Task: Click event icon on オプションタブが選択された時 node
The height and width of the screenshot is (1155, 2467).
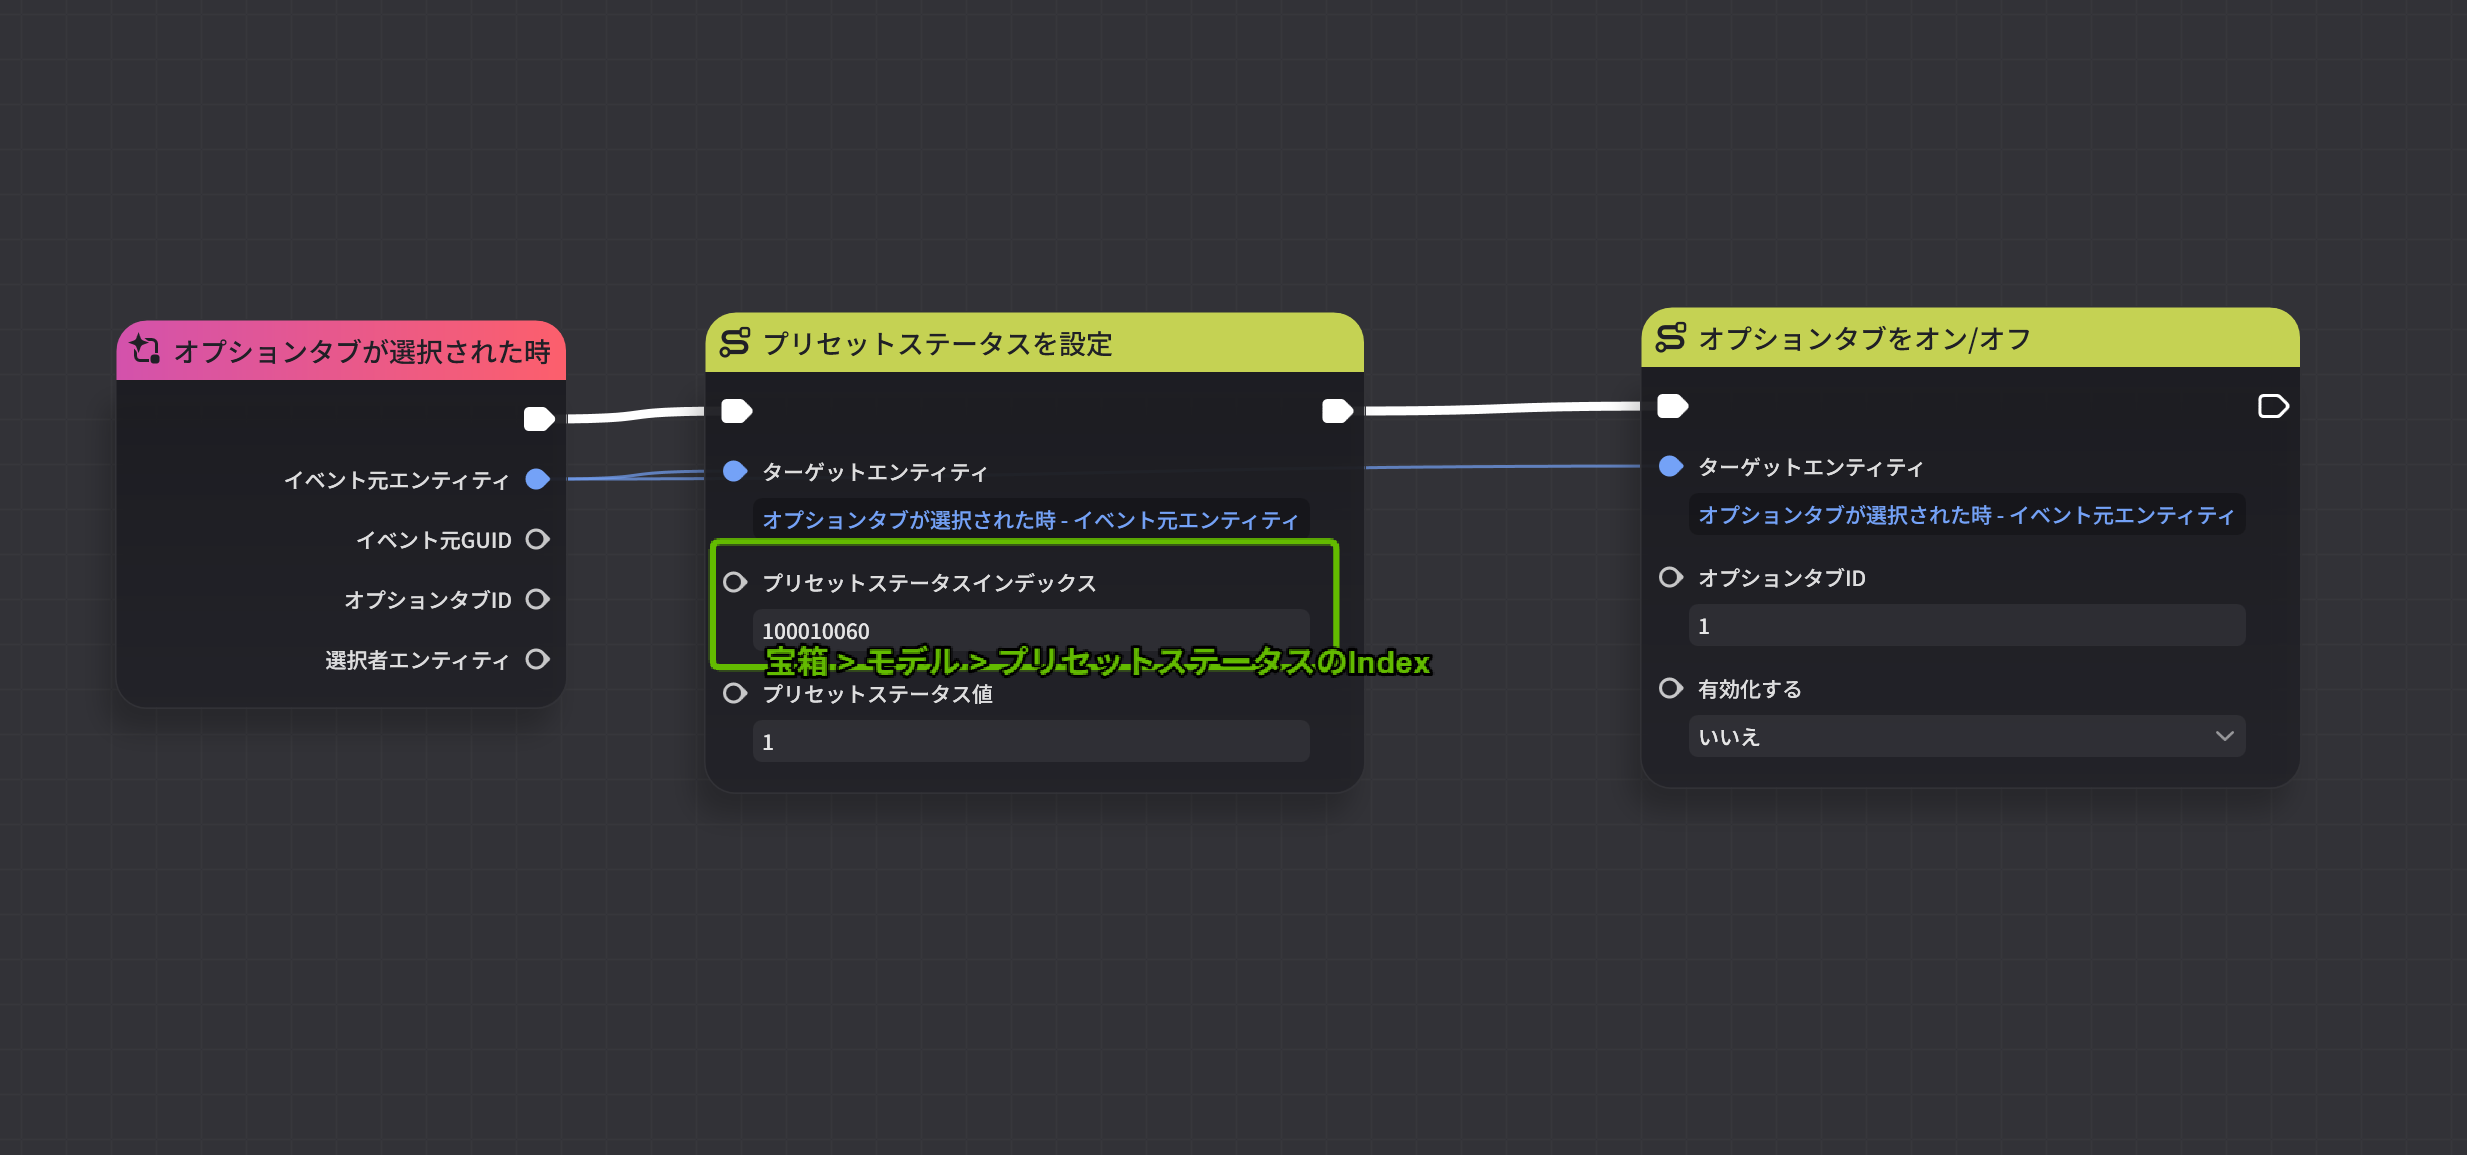Action: point(146,349)
